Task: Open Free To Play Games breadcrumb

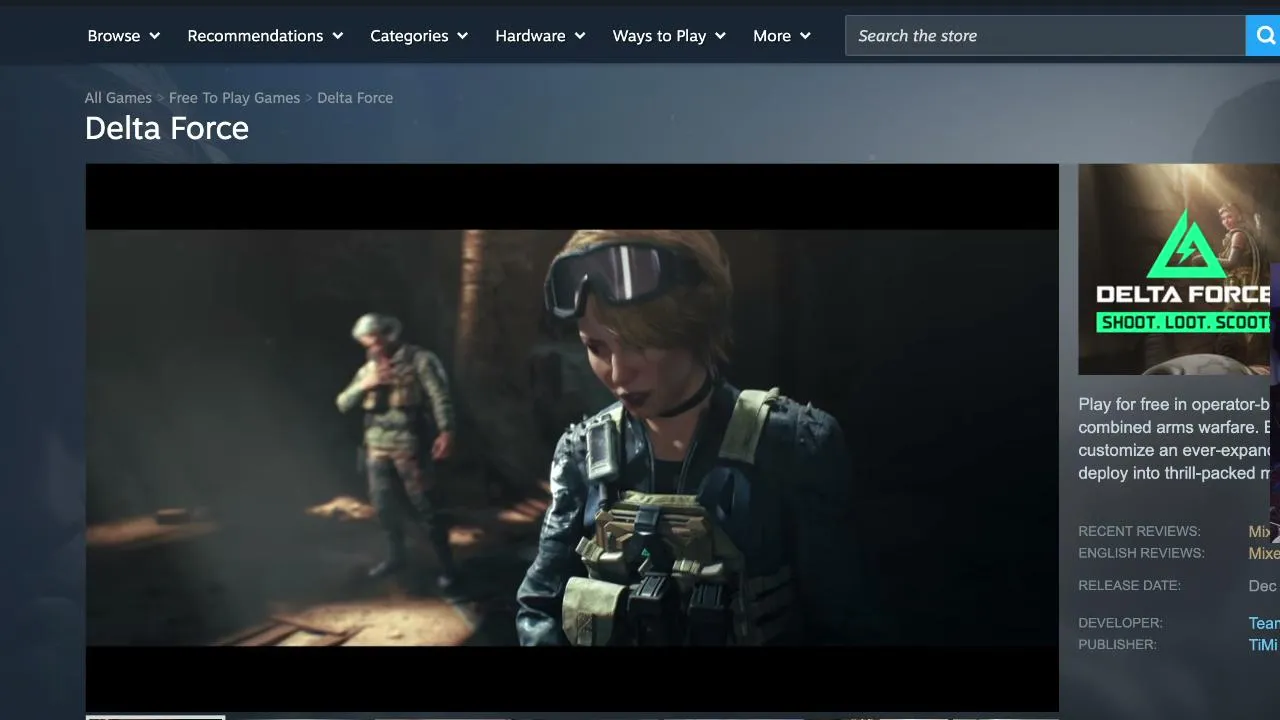Action: [234, 98]
